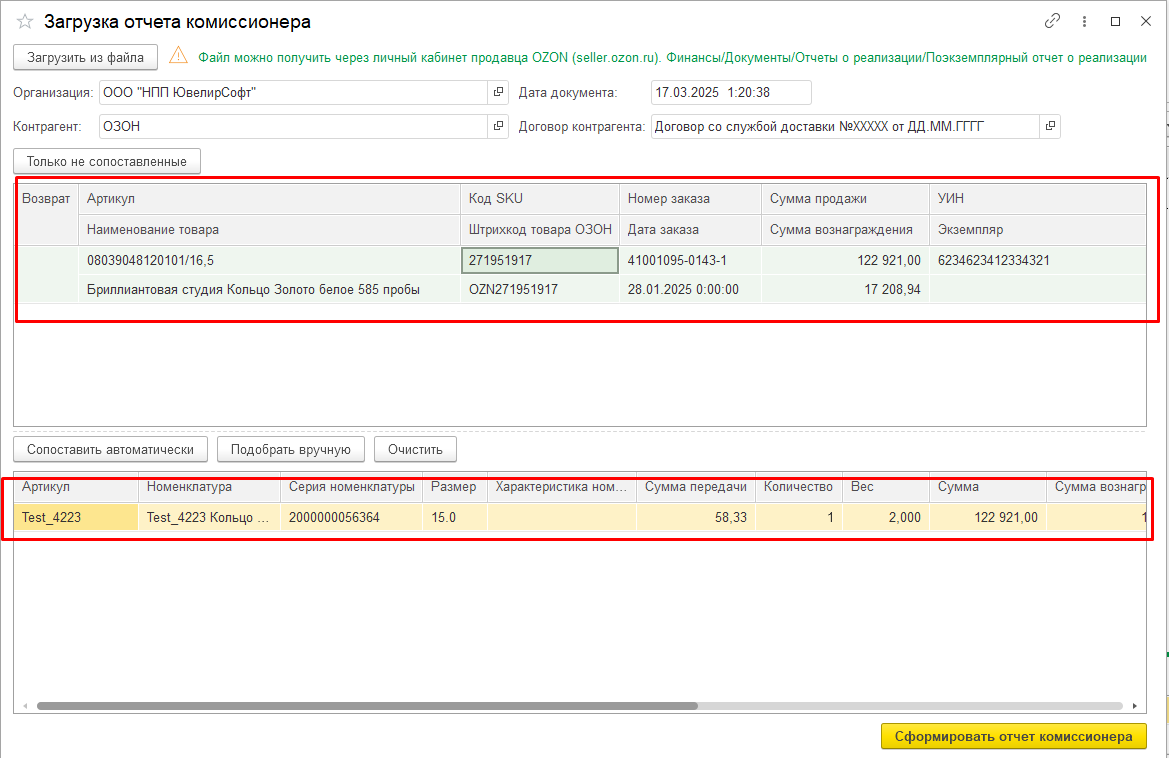Click Номенклатура column header
Screen dimensions: 1169x758
pos(209,487)
